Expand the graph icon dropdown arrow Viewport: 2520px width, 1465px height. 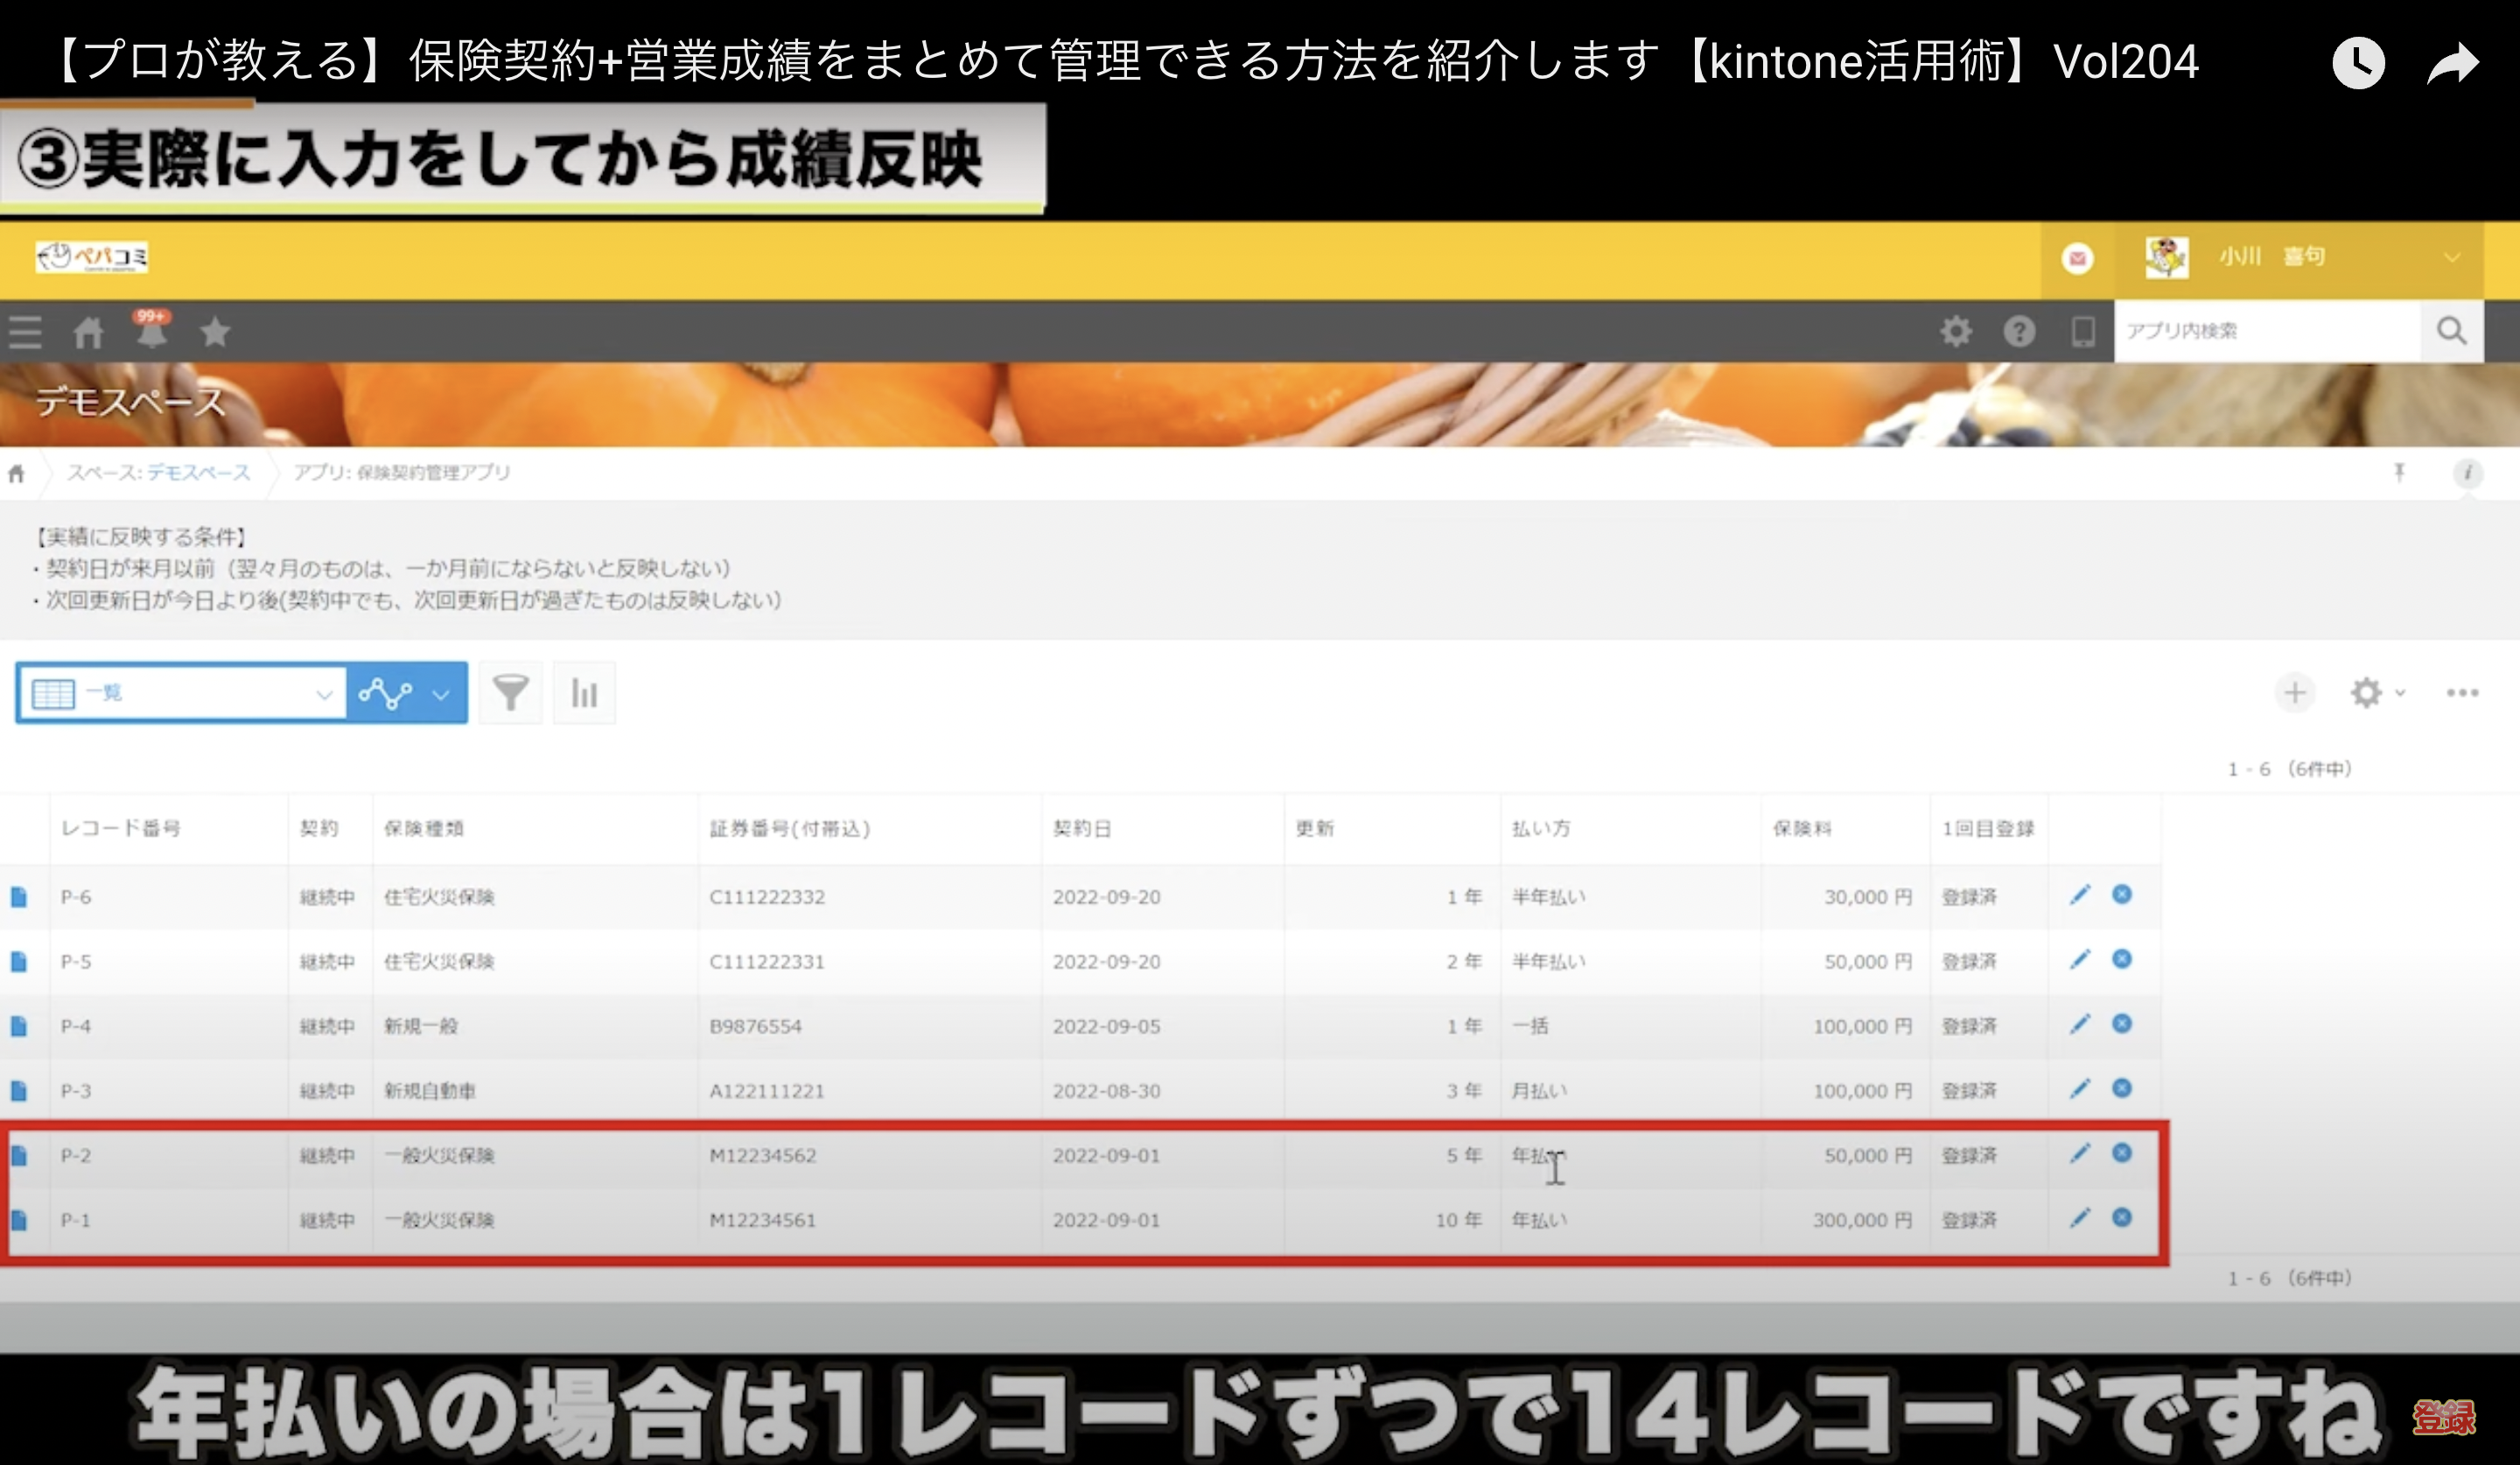(x=441, y=693)
